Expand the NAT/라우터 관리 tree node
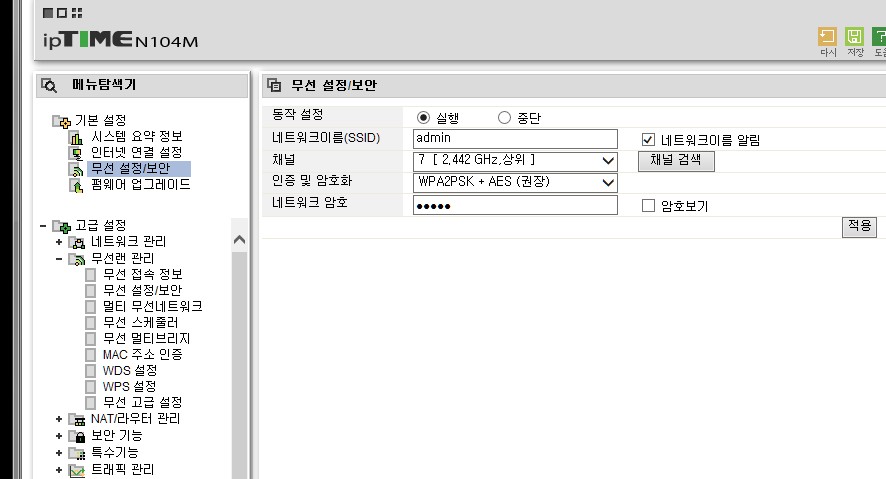The image size is (886, 479). coord(59,419)
